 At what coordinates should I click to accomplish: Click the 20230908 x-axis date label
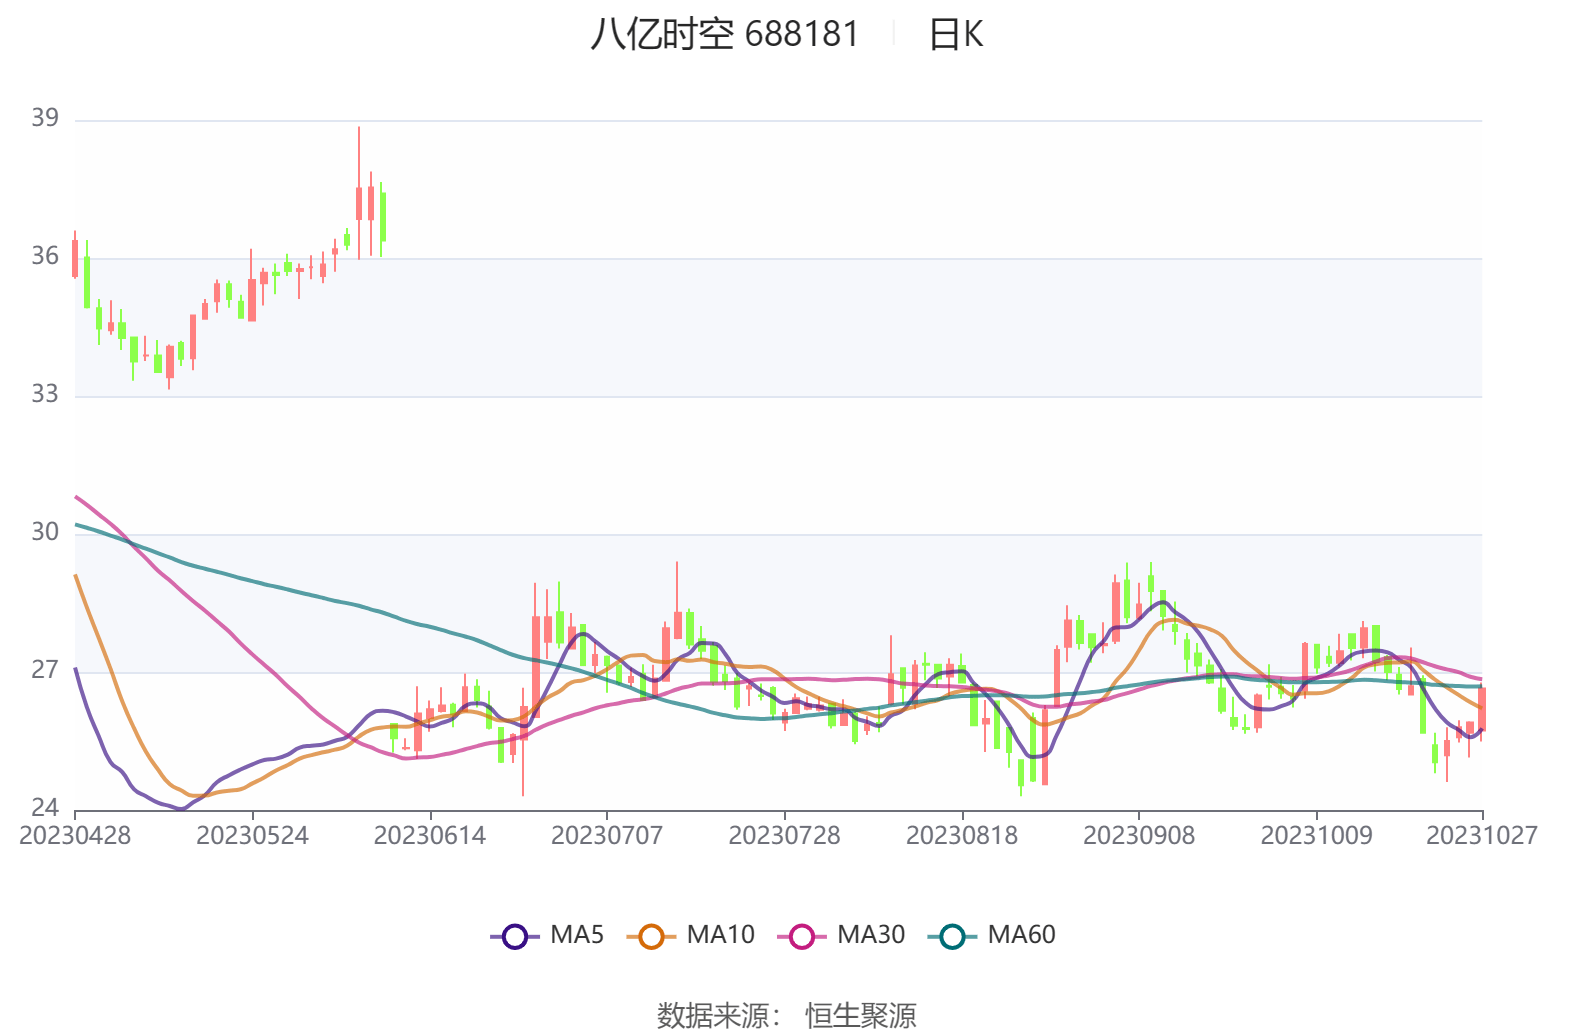point(1139,835)
